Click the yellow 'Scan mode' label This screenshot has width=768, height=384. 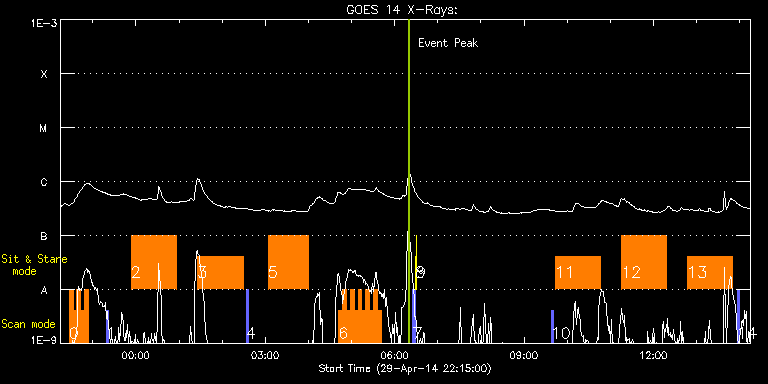coord(28,324)
